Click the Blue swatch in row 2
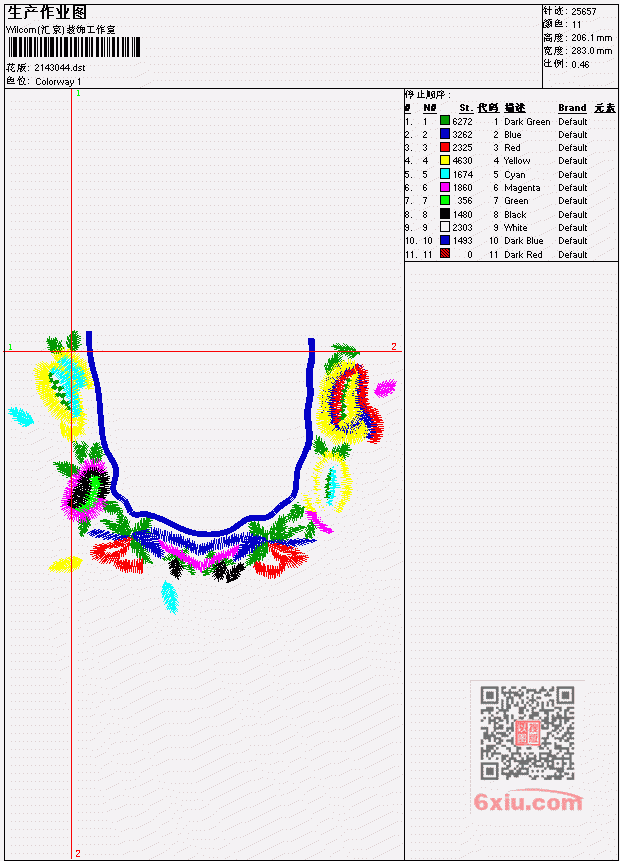 pos(445,134)
